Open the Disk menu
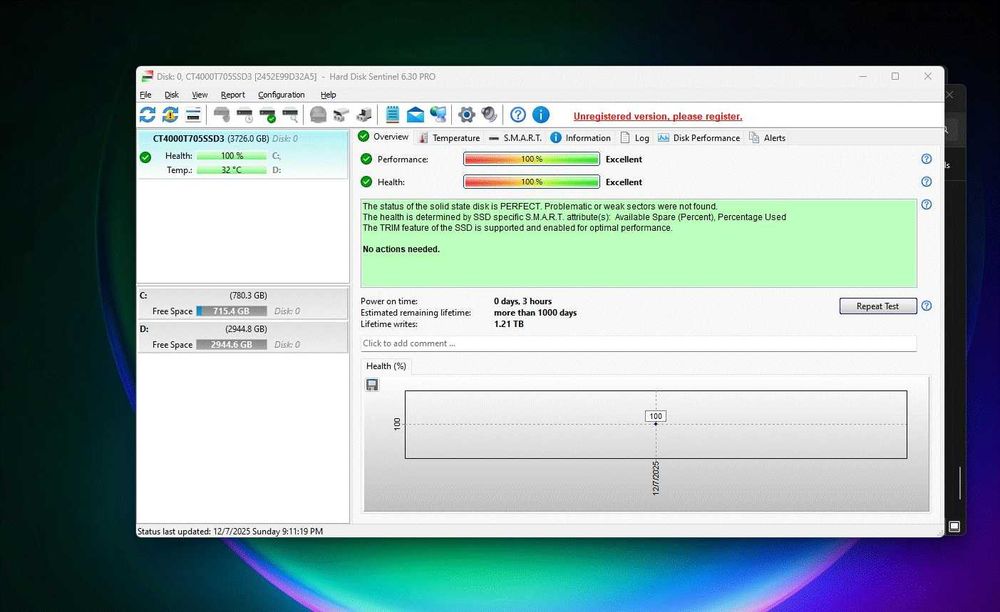 coord(172,94)
